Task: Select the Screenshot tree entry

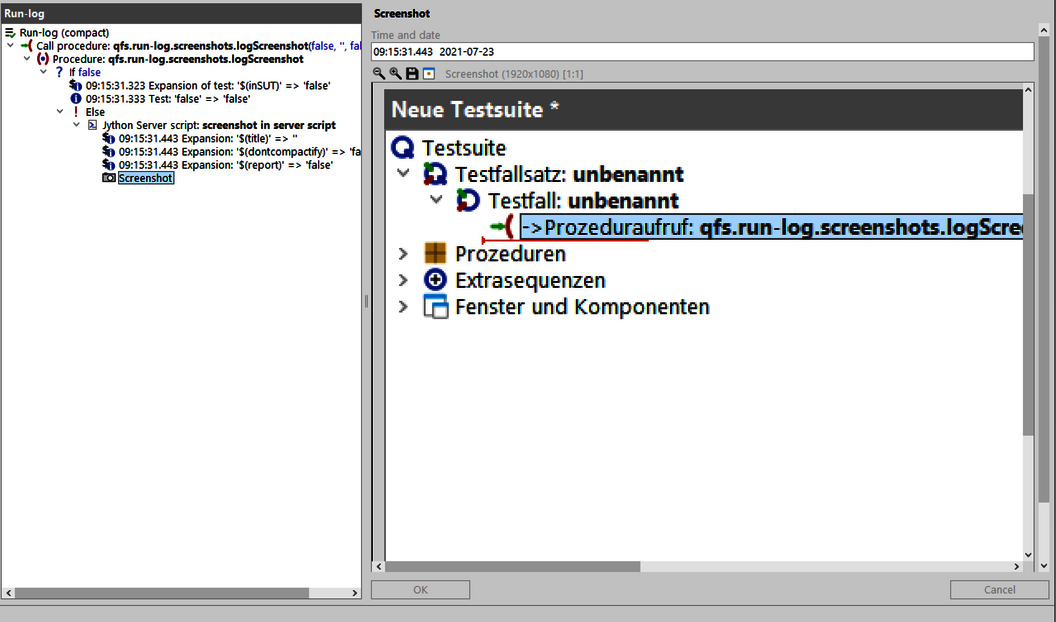Action: coord(146,178)
